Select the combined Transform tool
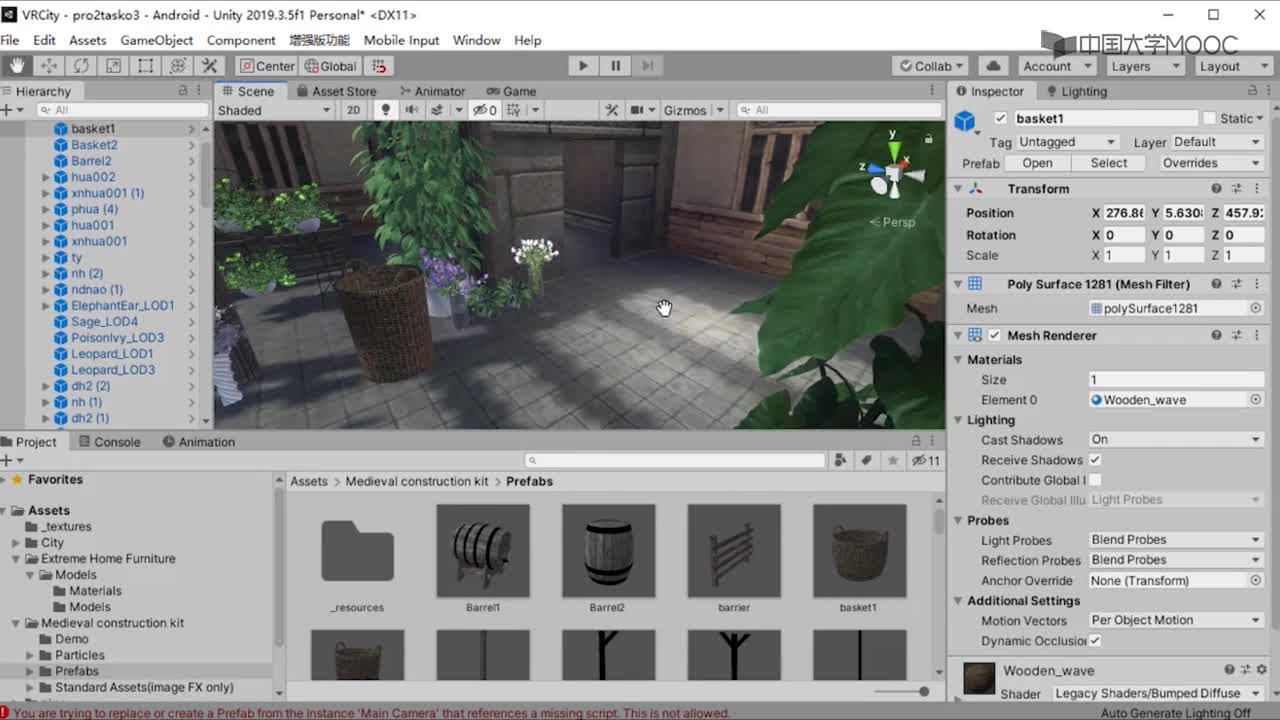 (178, 66)
